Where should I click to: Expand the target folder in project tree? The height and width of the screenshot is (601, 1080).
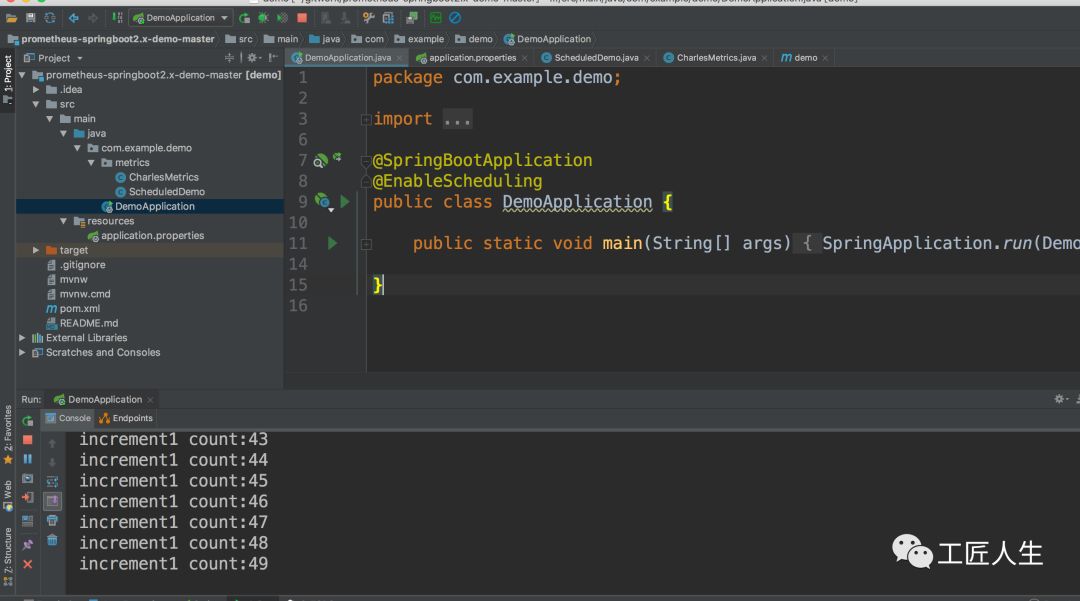coord(36,250)
